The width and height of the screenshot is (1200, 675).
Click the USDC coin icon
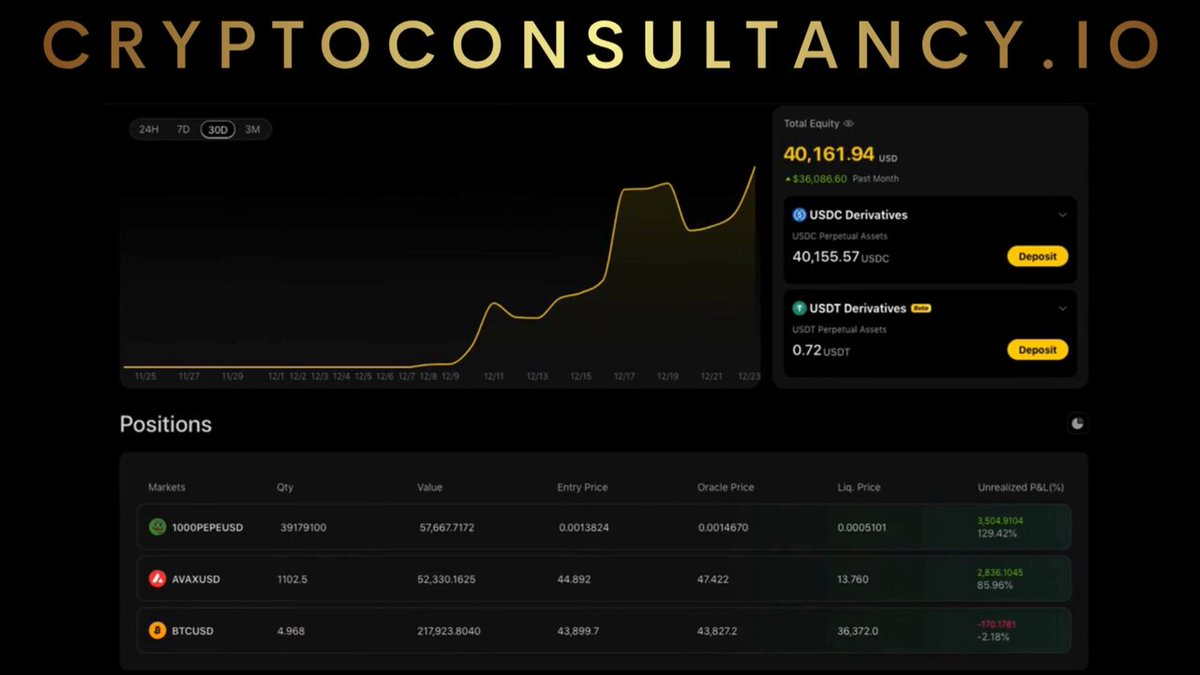coord(799,215)
